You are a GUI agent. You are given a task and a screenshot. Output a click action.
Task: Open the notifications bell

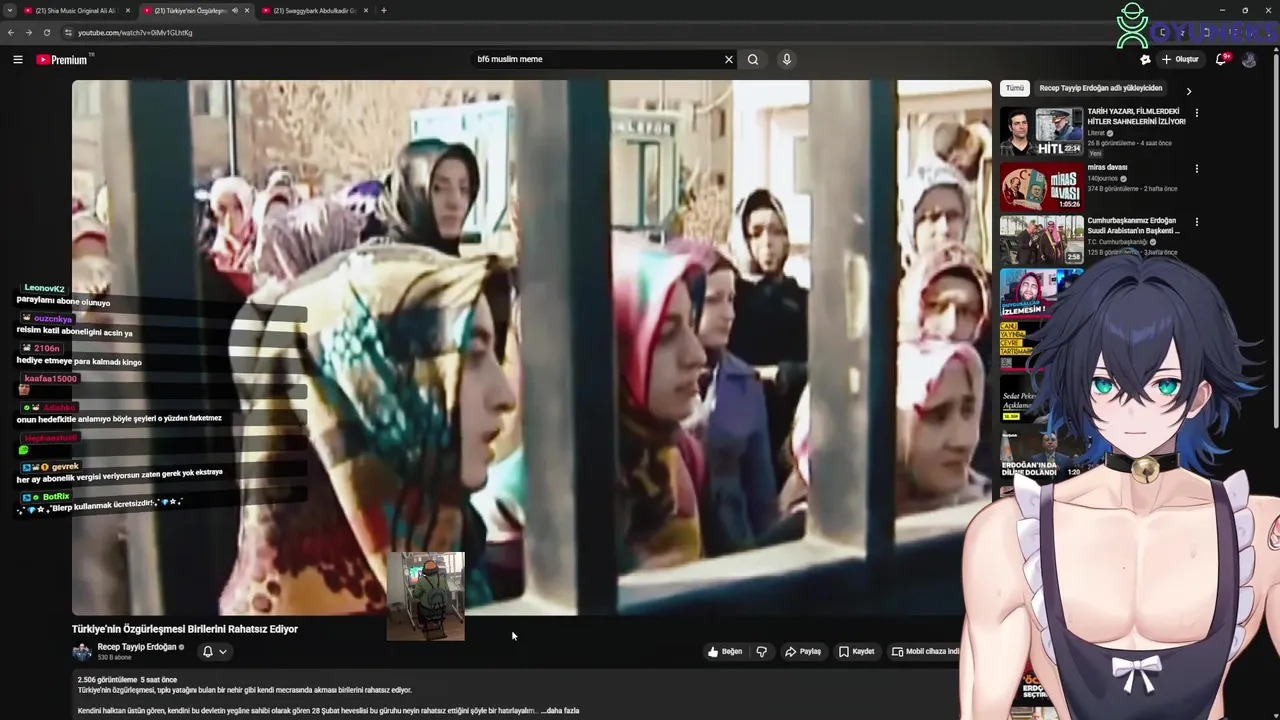[x=1221, y=59]
